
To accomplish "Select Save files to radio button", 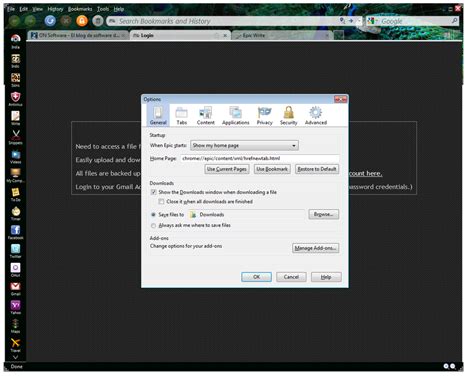I will pos(153,215).
